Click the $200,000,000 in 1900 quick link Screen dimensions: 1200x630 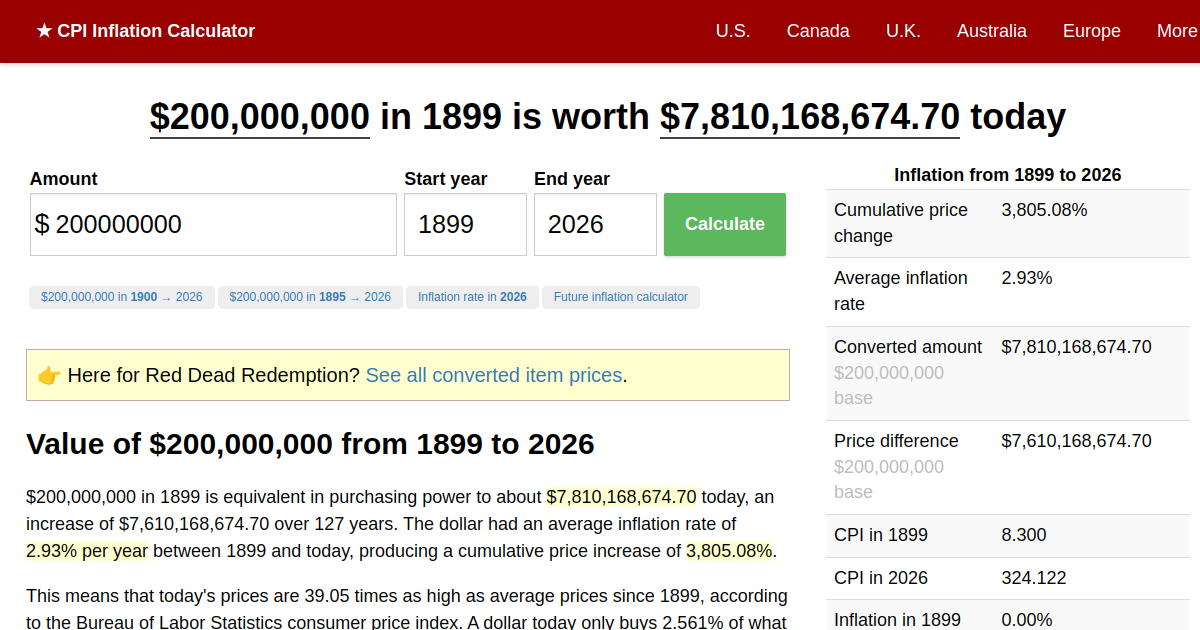121,297
